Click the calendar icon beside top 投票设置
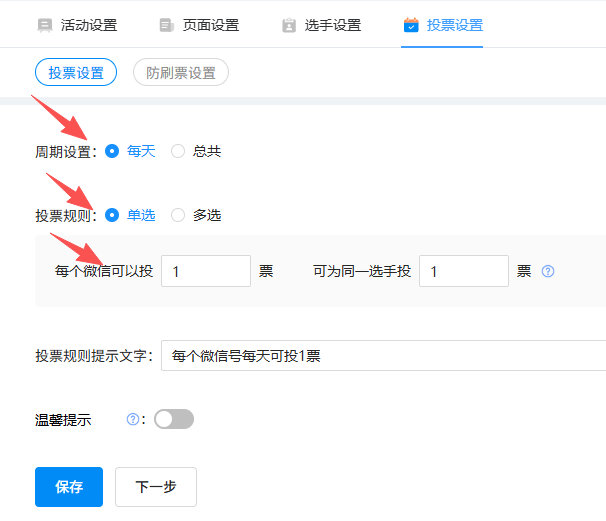 (411, 25)
